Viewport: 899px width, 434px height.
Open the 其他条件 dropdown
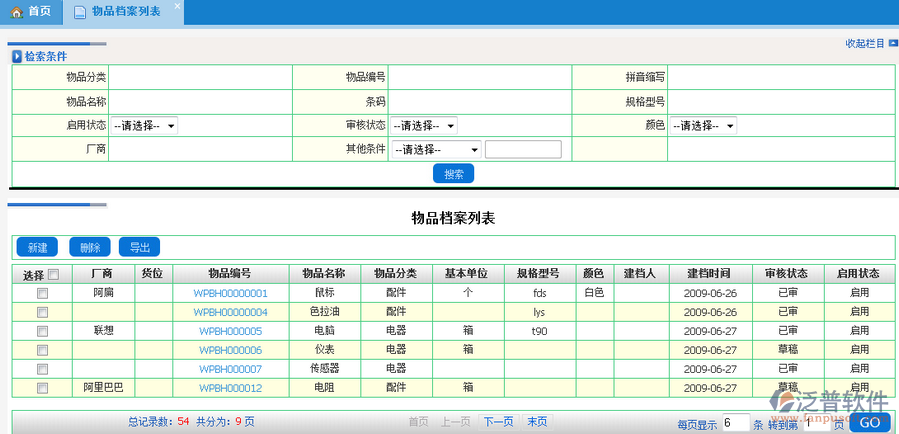tap(437, 150)
